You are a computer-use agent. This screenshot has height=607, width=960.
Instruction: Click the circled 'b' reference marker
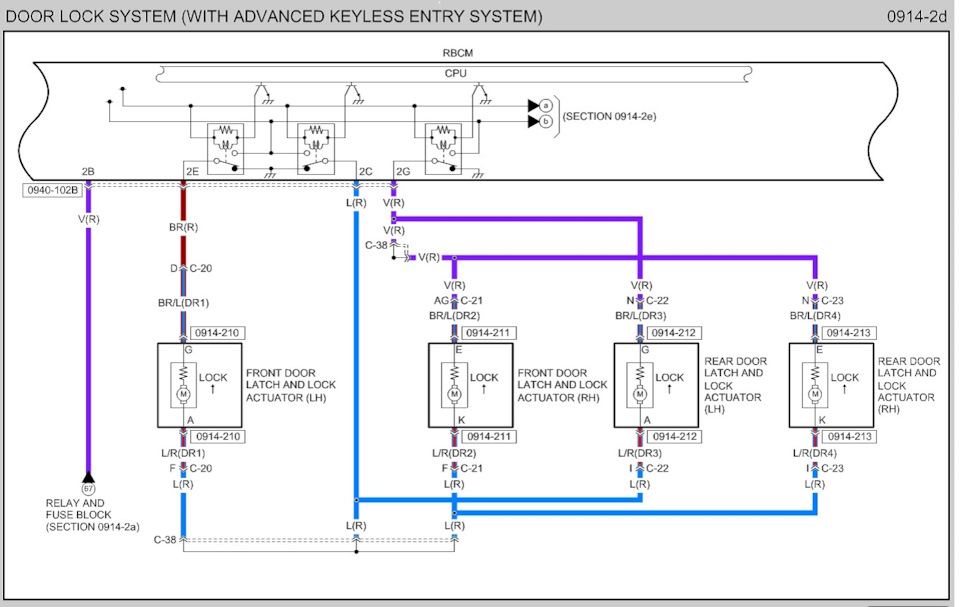click(x=546, y=122)
